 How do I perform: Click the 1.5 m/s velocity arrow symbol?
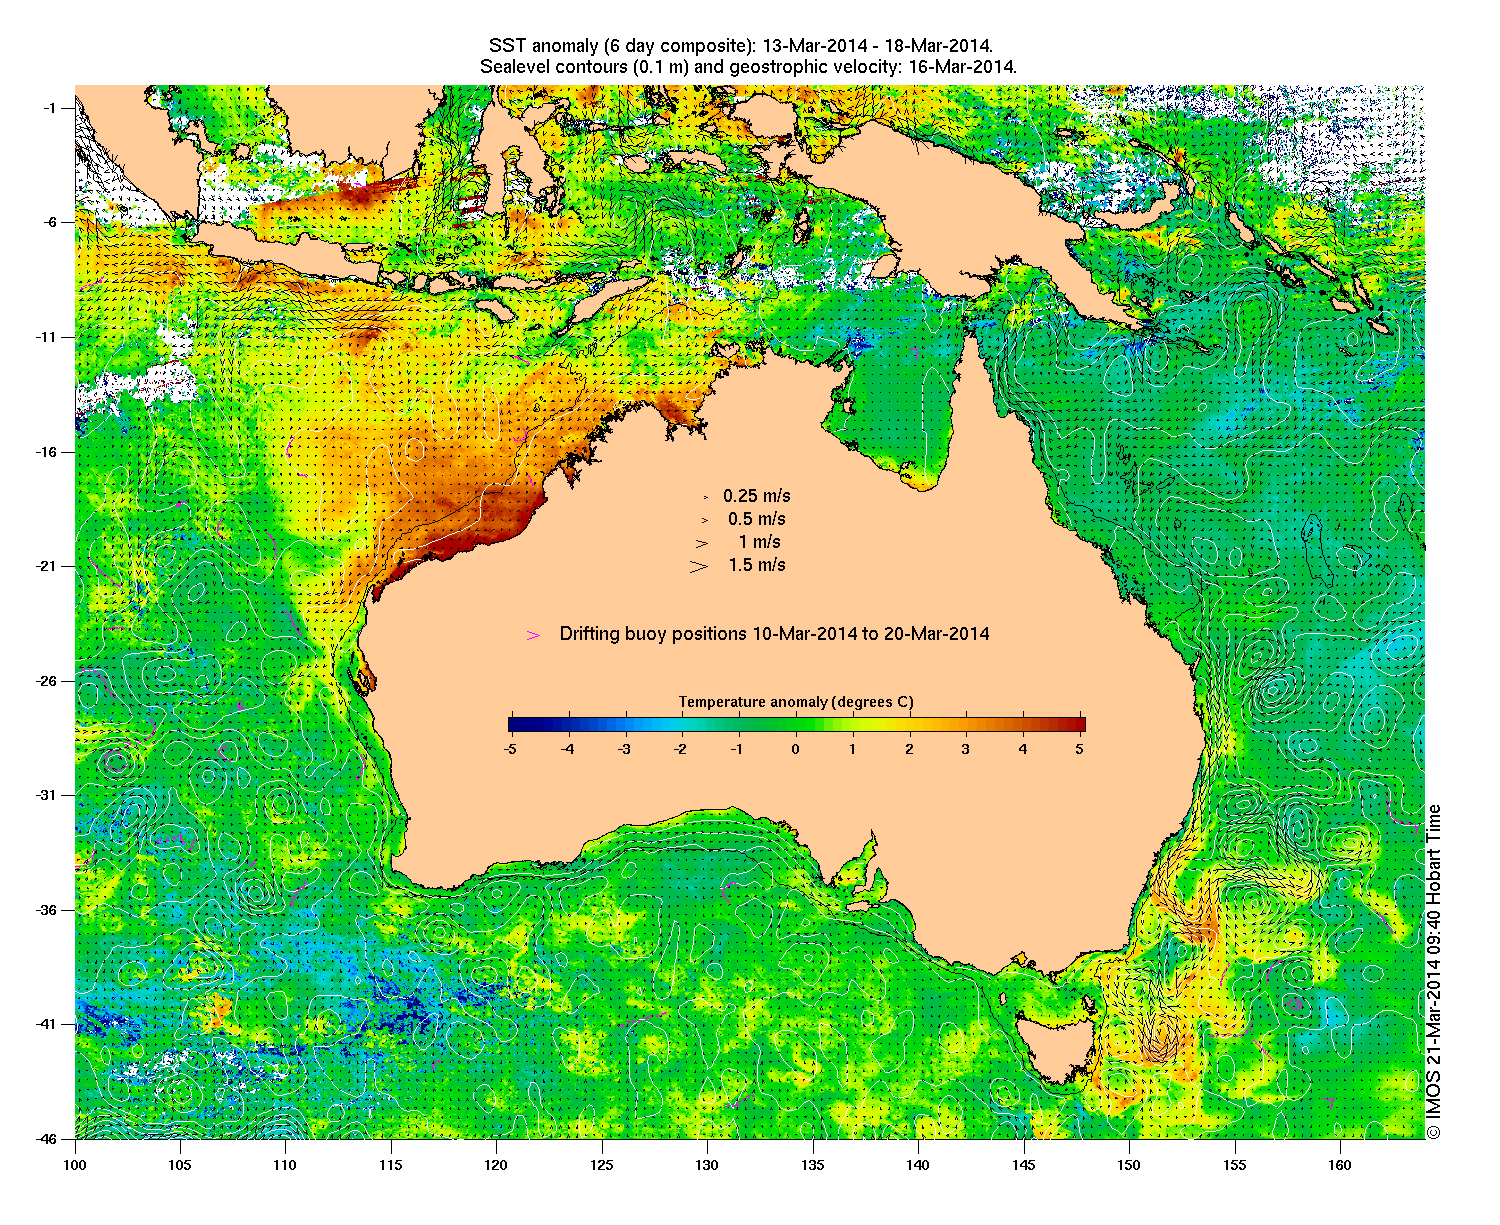pos(700,566)
